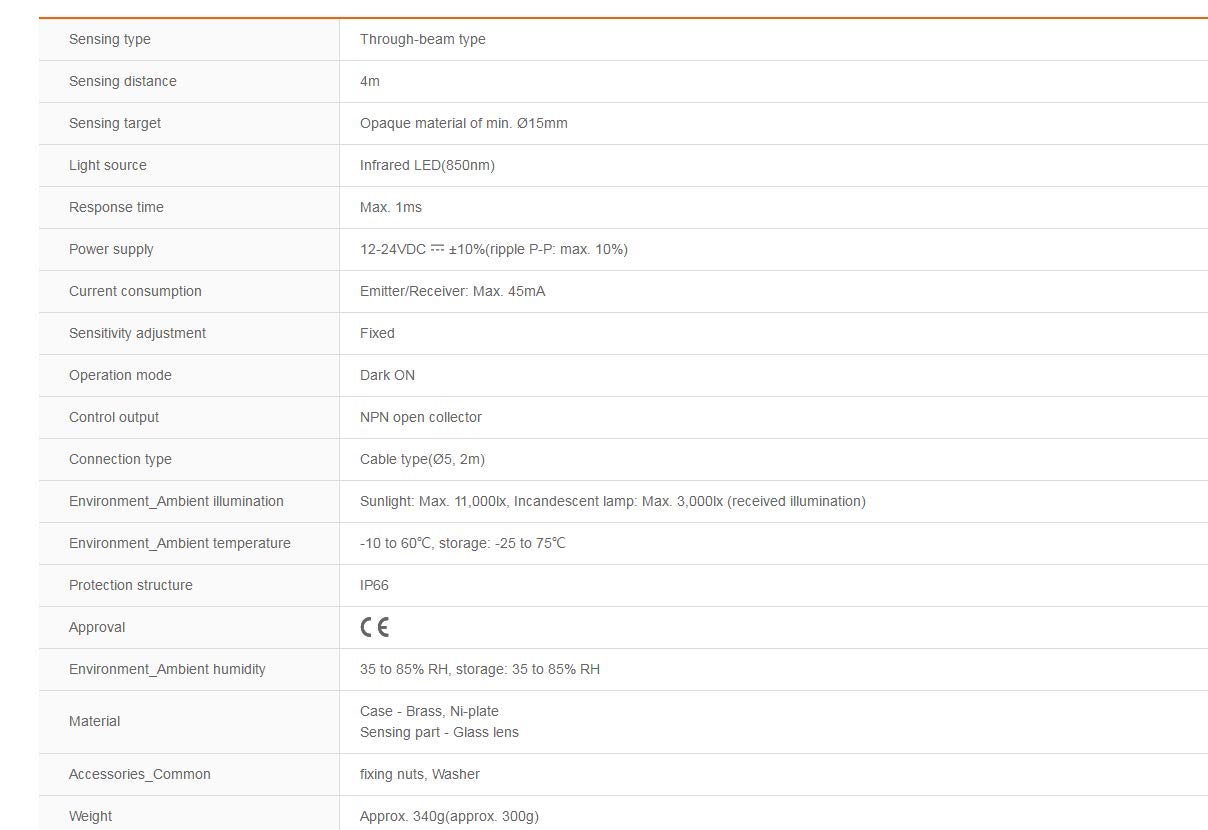
Task: Click the "Environment_Ambient humidity" label
Action: pos(167,669)
